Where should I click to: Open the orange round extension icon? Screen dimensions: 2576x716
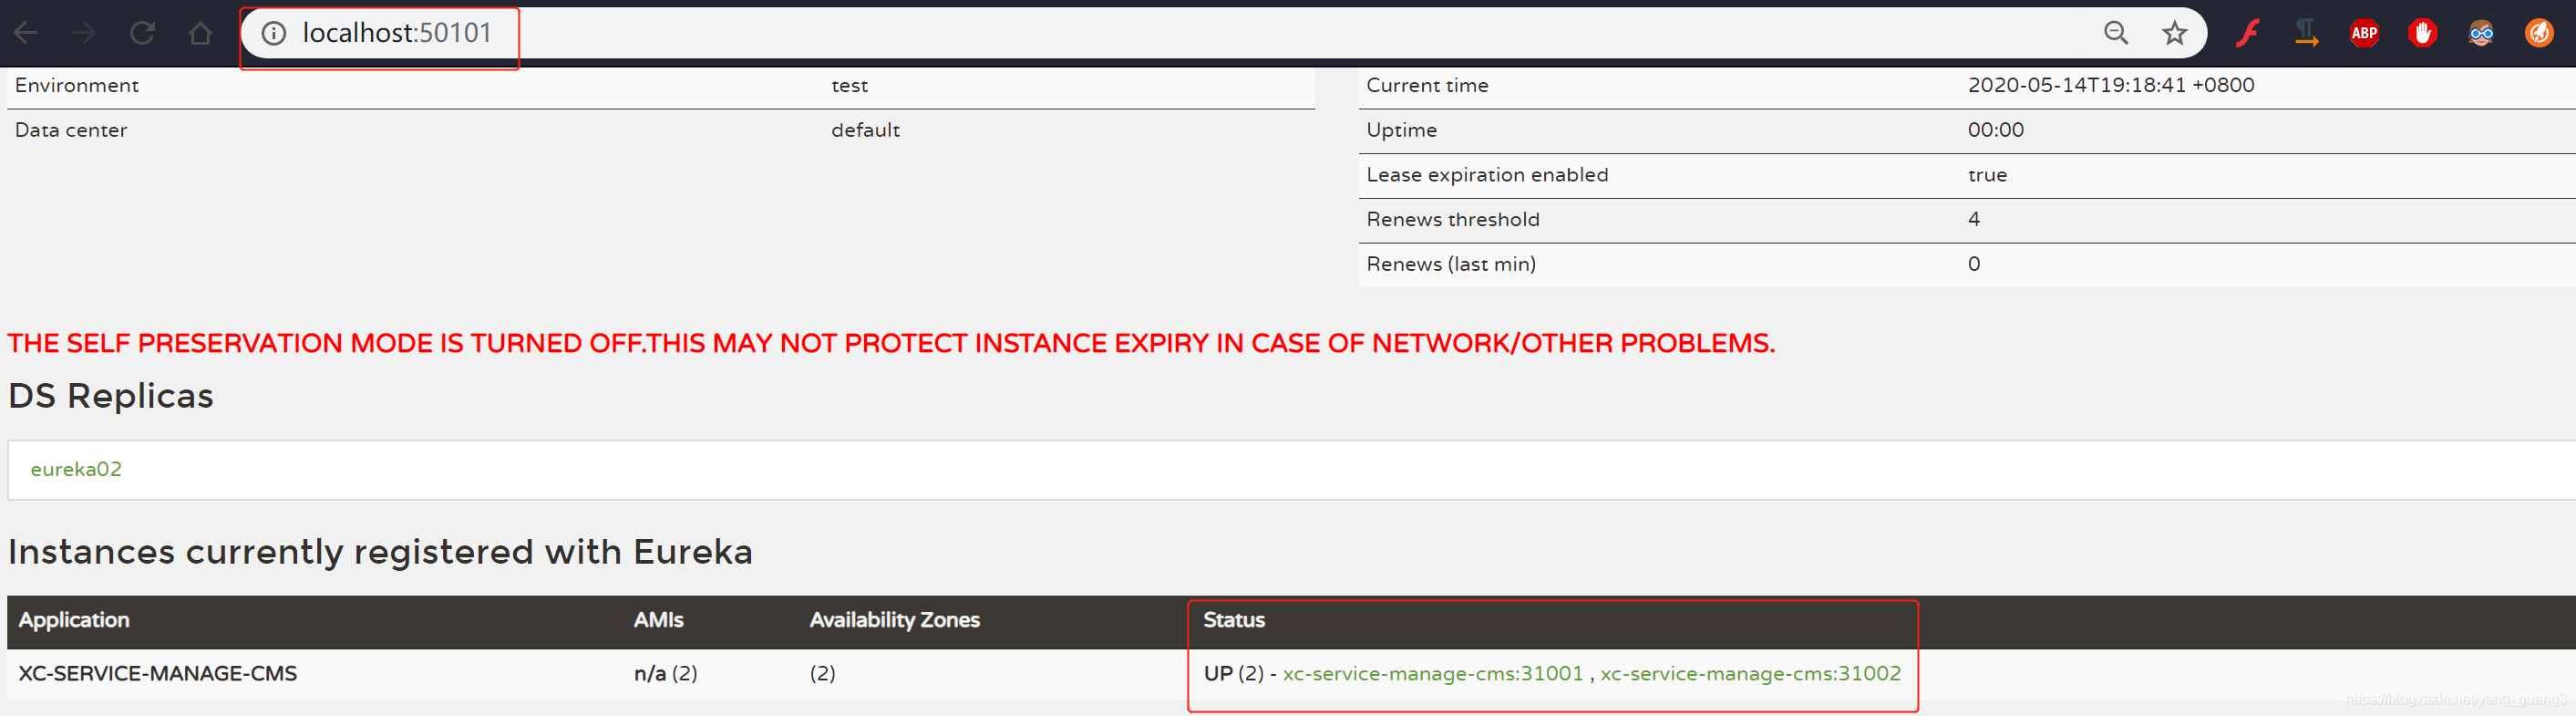(2539, 33)
